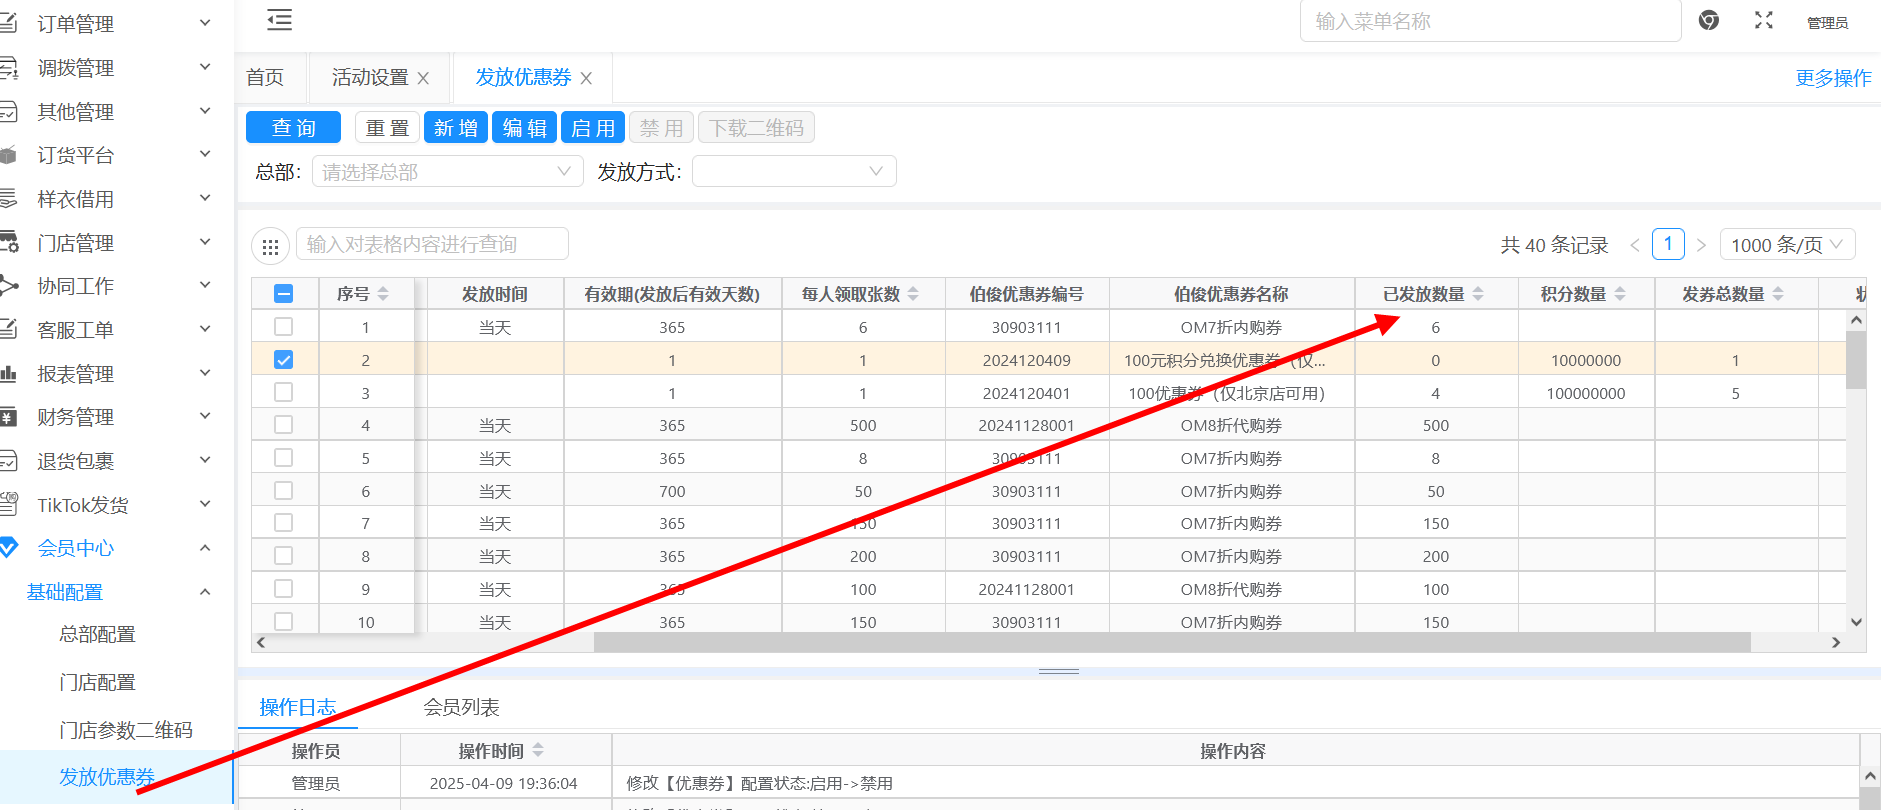Click the 查询 button
The width and height of the screenshot is (1881, 810).
click(293, 128)
